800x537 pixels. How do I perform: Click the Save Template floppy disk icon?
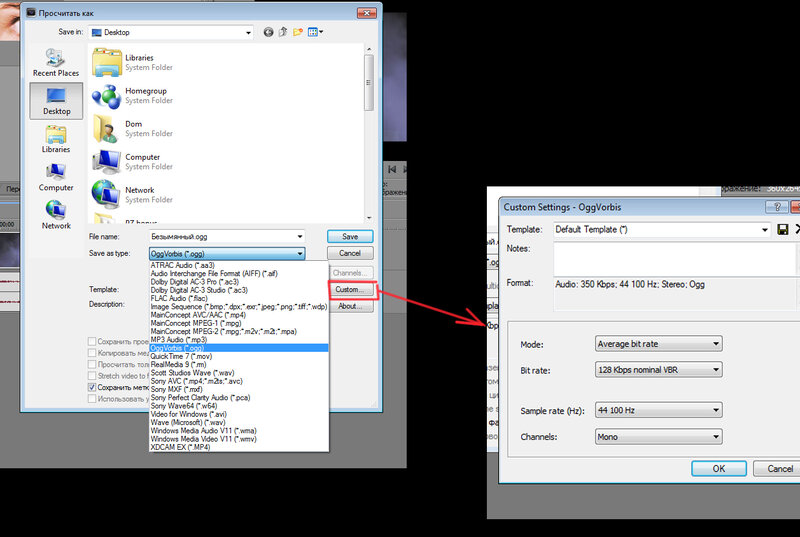(x=782, y=230)
